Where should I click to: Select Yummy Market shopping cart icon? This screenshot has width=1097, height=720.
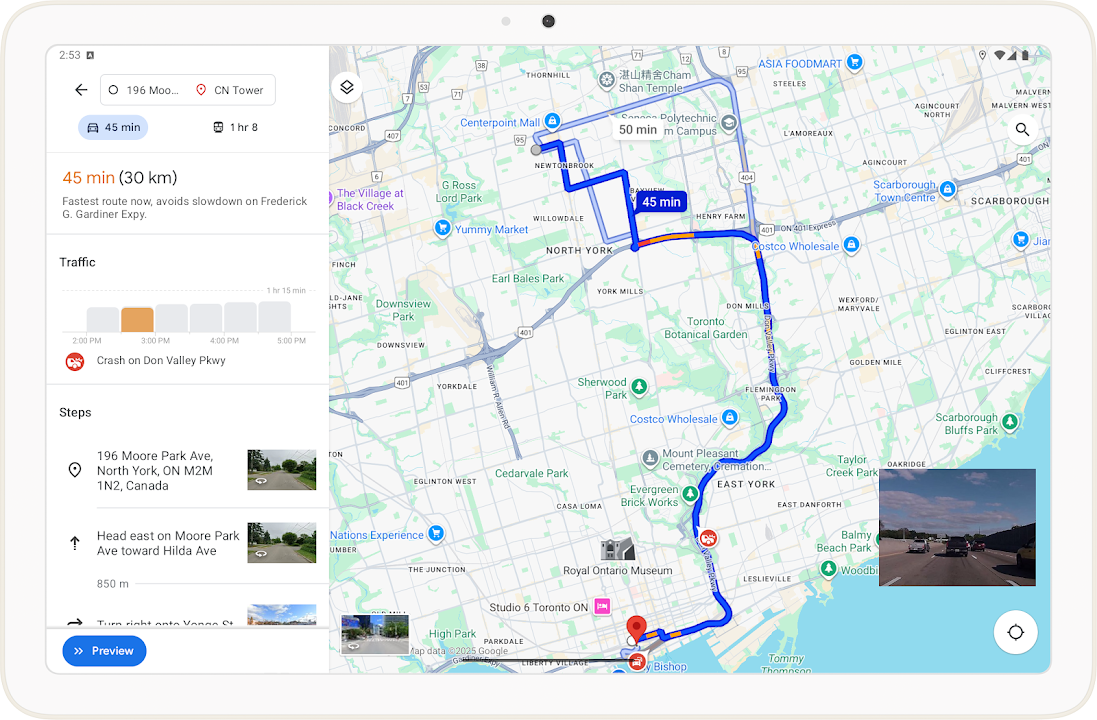441,229
